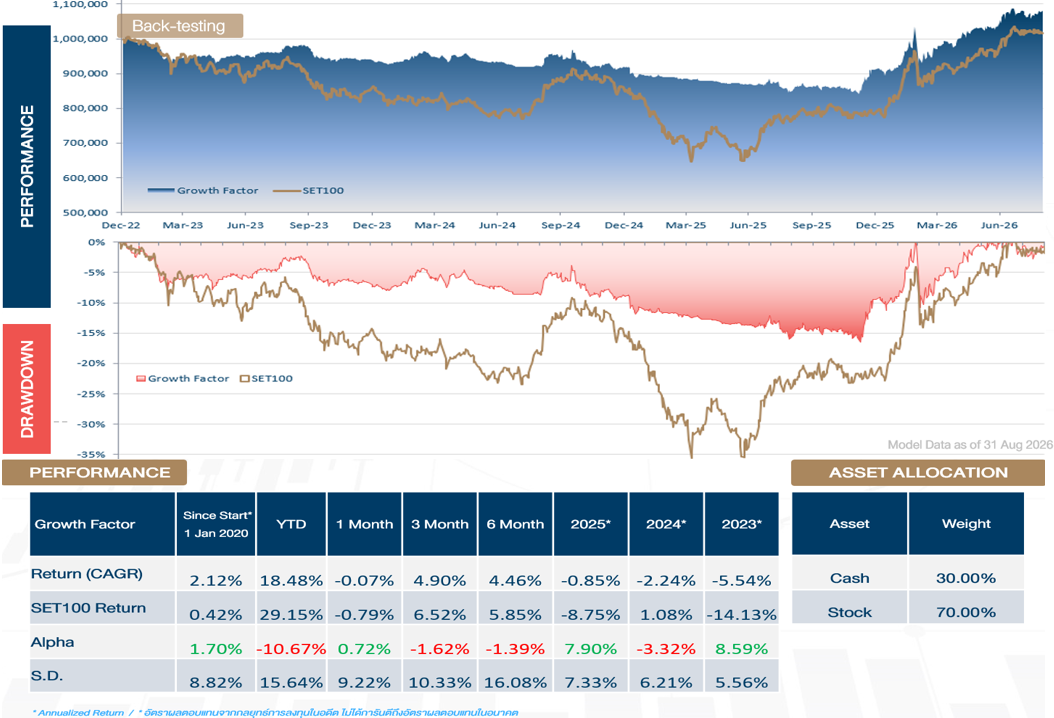Click the Return (CAGR) row label
This screenshot has height=718, width=1054.
(x=87, y=573)
